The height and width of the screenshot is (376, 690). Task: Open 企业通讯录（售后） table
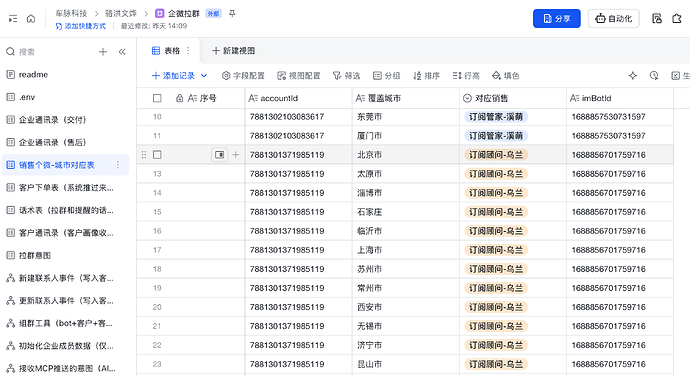pyautogui.click(x=65, y=142)
